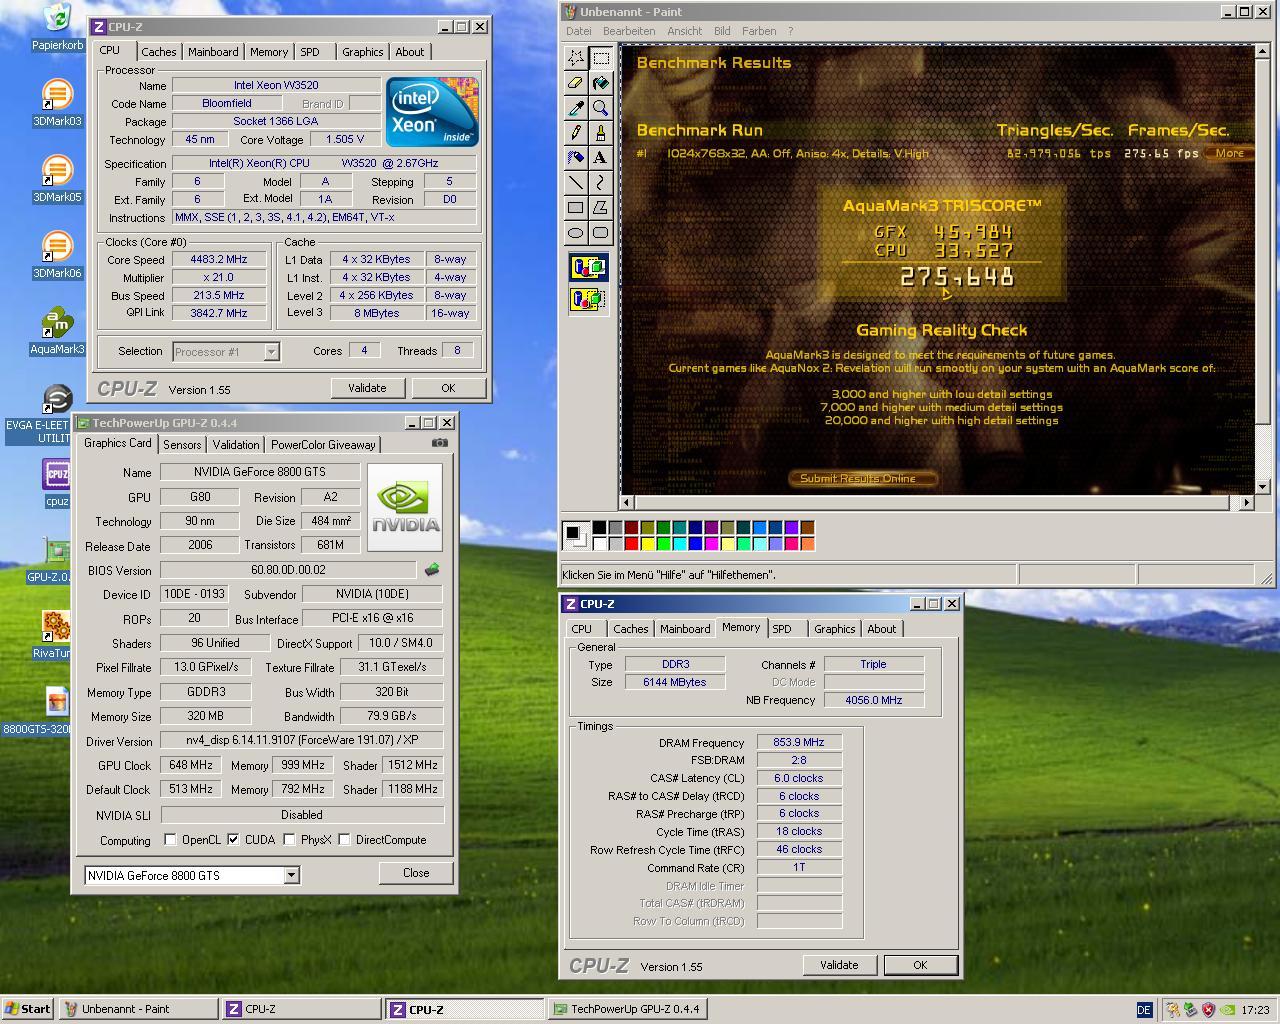Image resolution: width=1280 pixels, height=1024 pixels.
Task: Select the 3DMark06 desktop shortcut
Action: pos(57,256)
